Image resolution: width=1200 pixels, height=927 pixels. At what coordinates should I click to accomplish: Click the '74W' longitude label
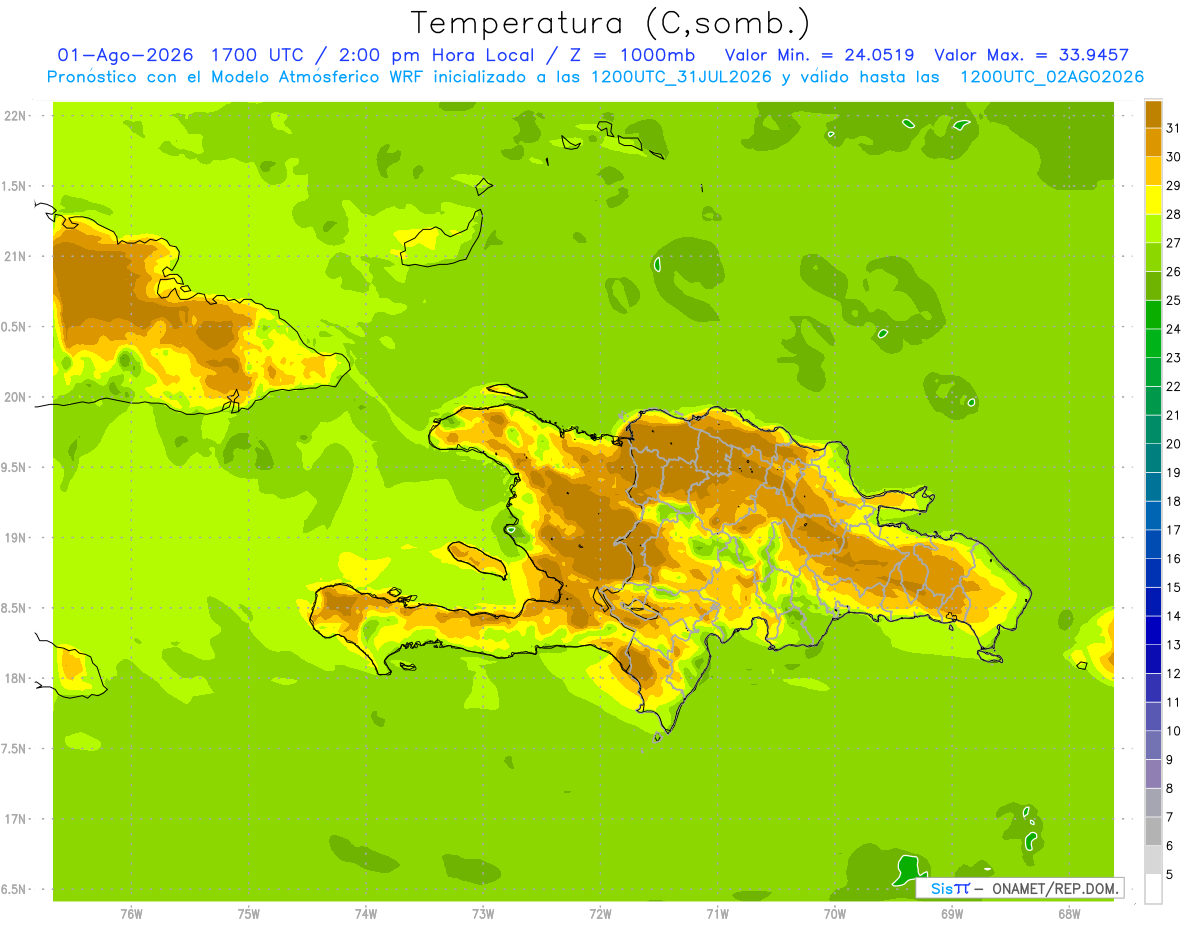(366, 914)
